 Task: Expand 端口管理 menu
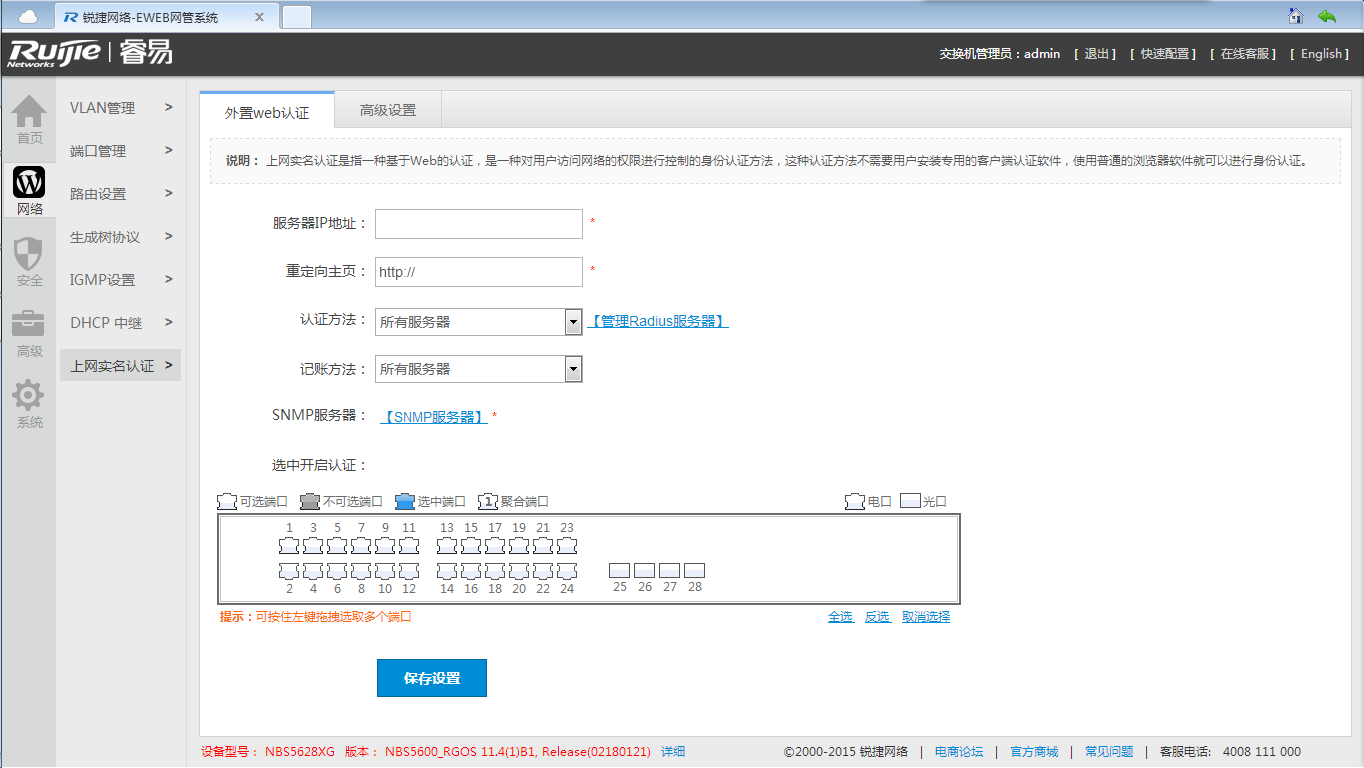coord(120,151)
